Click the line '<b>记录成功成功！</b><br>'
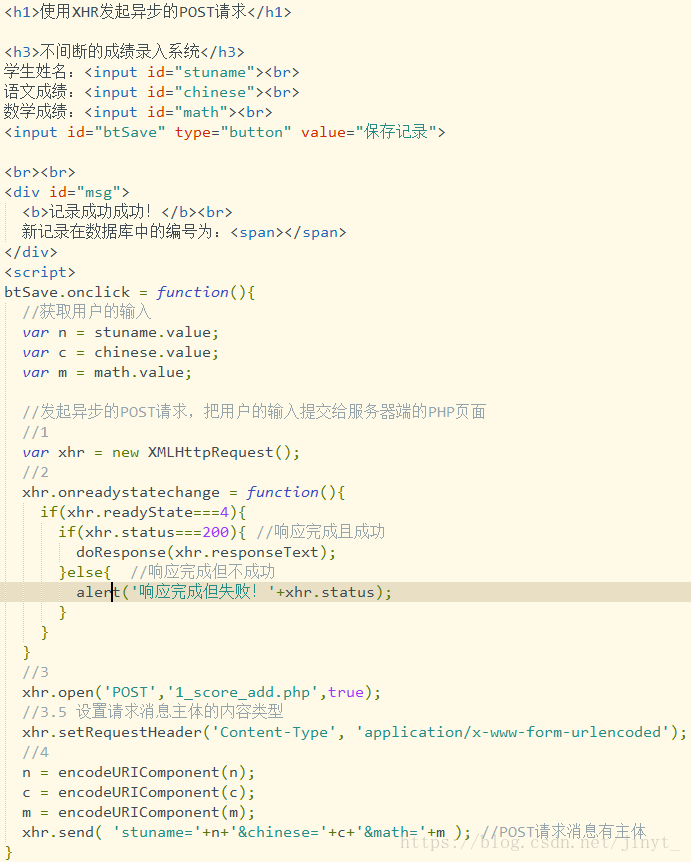This screenshot has width=691, height=862. [127, 212]
